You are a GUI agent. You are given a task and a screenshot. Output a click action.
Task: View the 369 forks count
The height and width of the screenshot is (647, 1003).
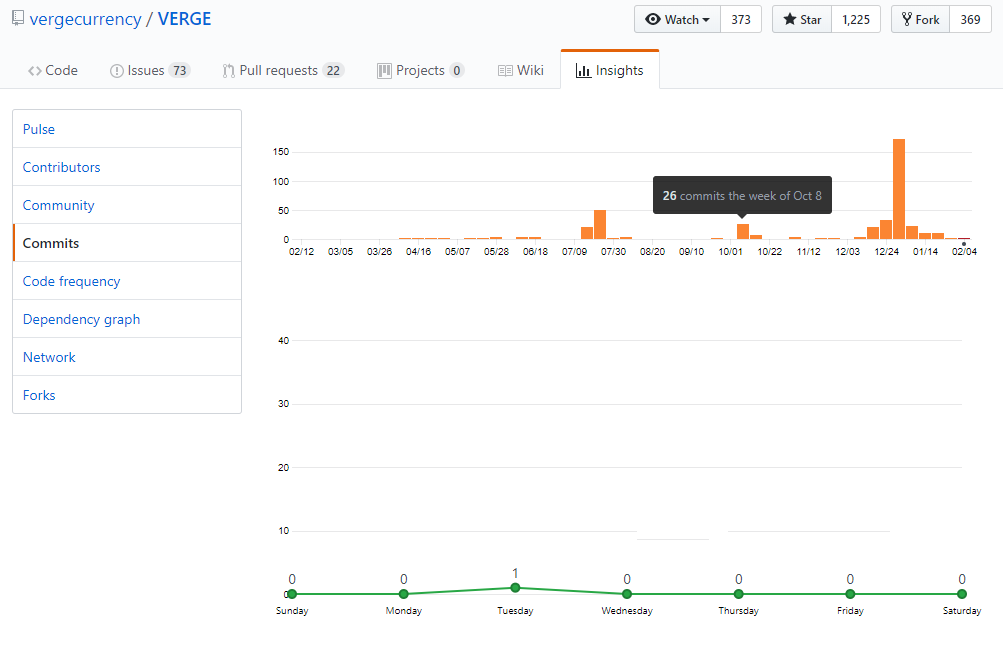click(x=970, y=19)
